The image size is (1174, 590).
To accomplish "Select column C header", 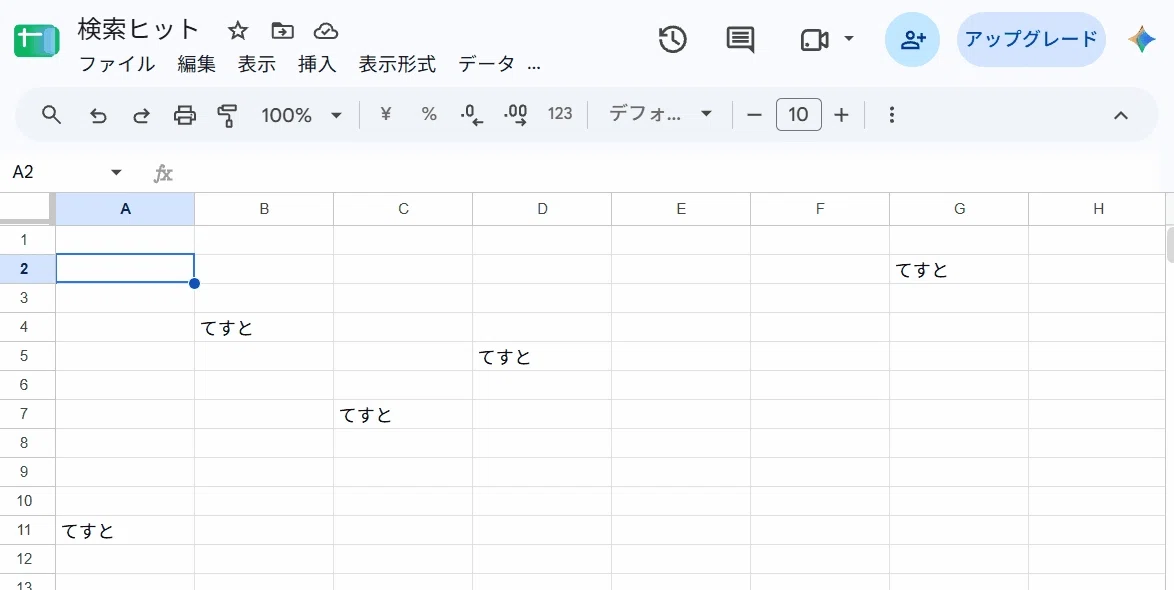I will [403, 209].
